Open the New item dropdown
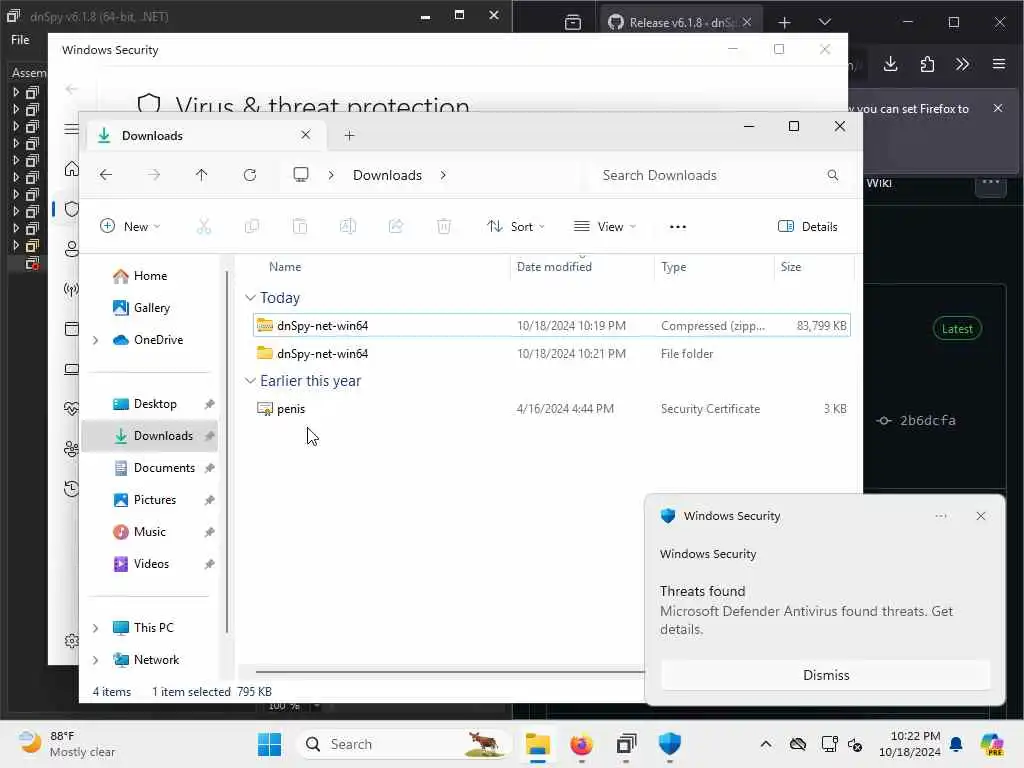 (130, 227)
